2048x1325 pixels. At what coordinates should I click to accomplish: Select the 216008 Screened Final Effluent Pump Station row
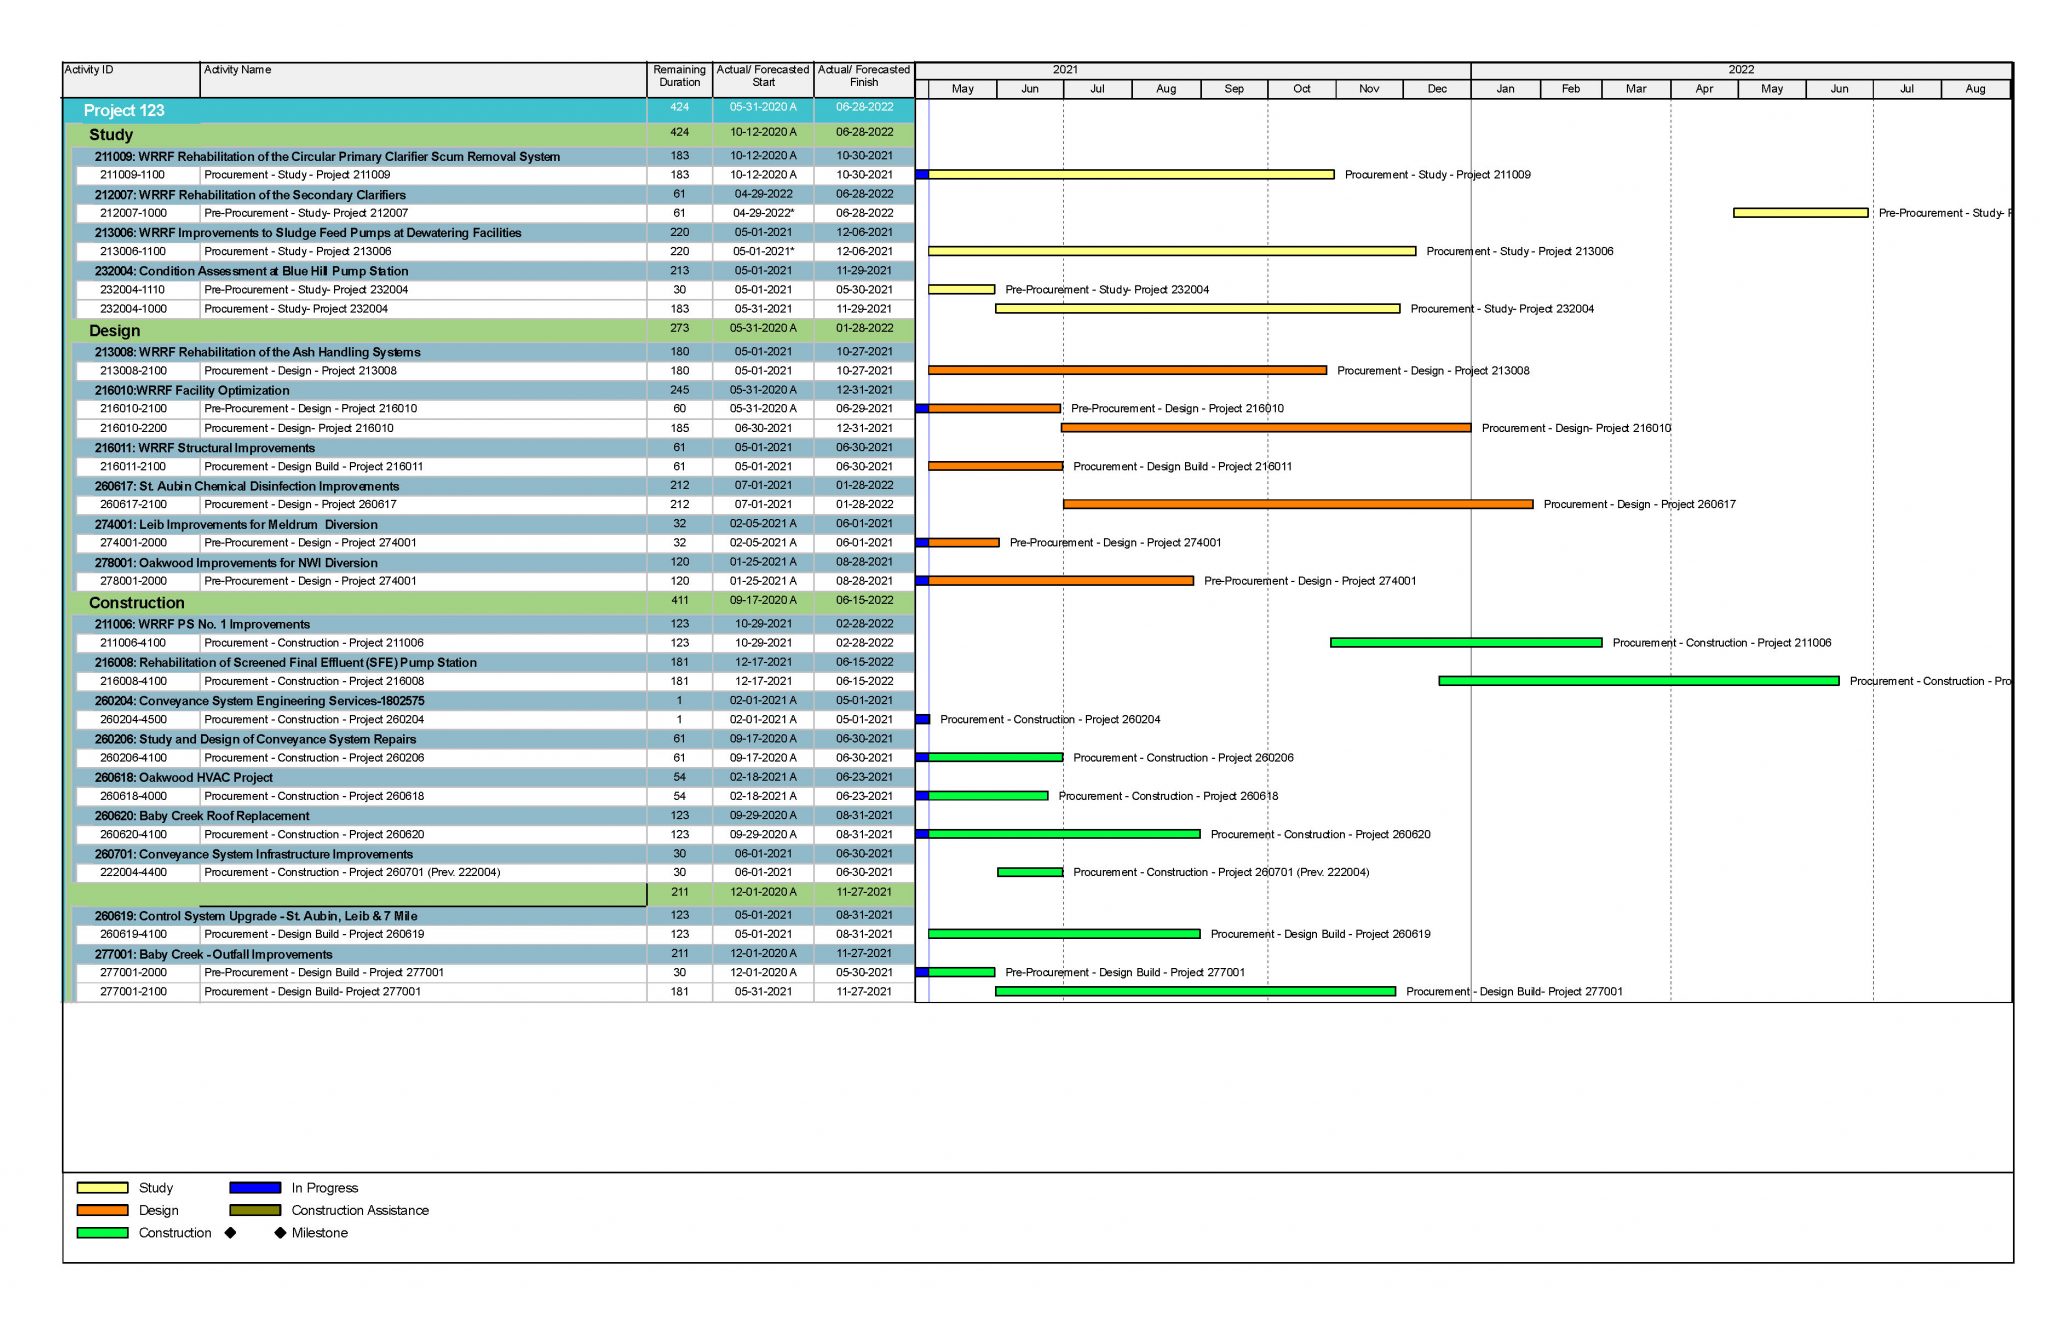coord(494,662)
